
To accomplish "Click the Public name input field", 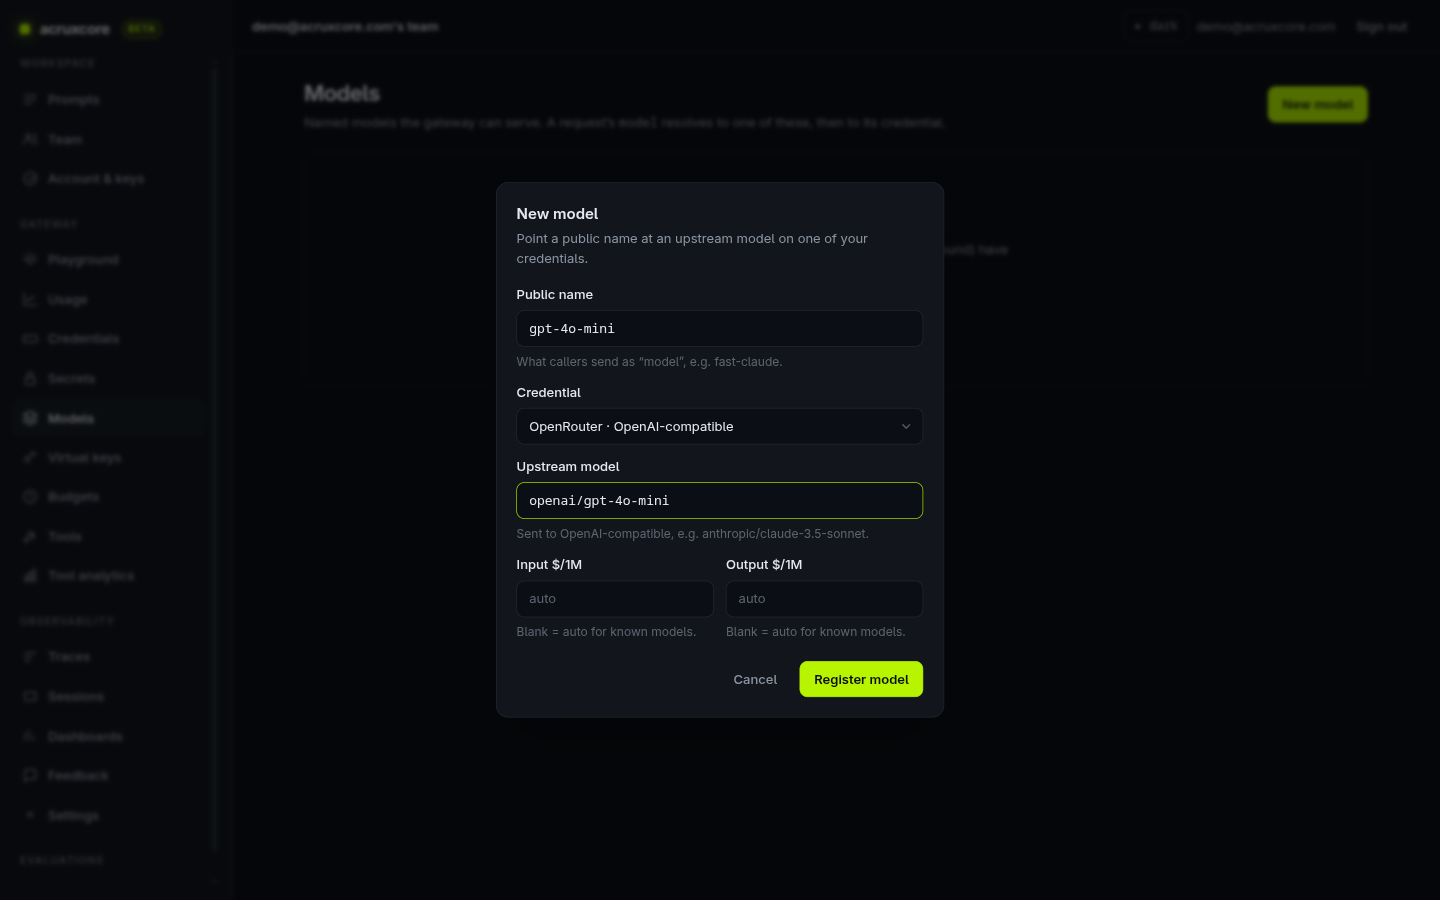I will point(719,328).
